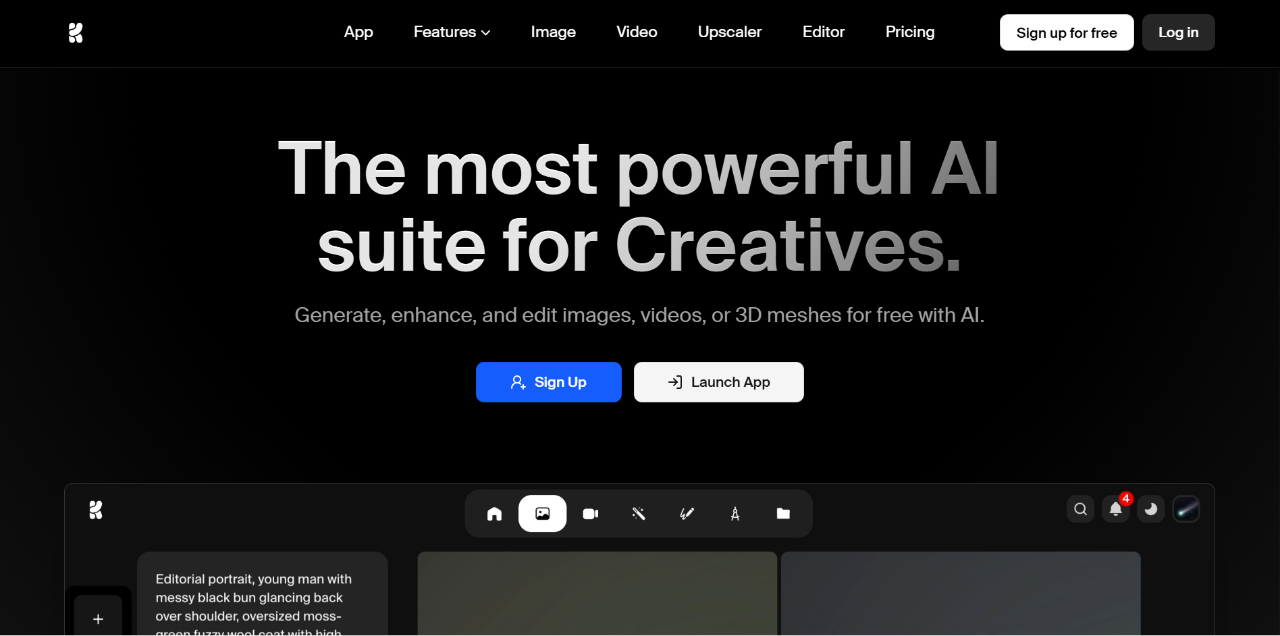Select the Image generation icon in toolbar

tap(542, 514)
